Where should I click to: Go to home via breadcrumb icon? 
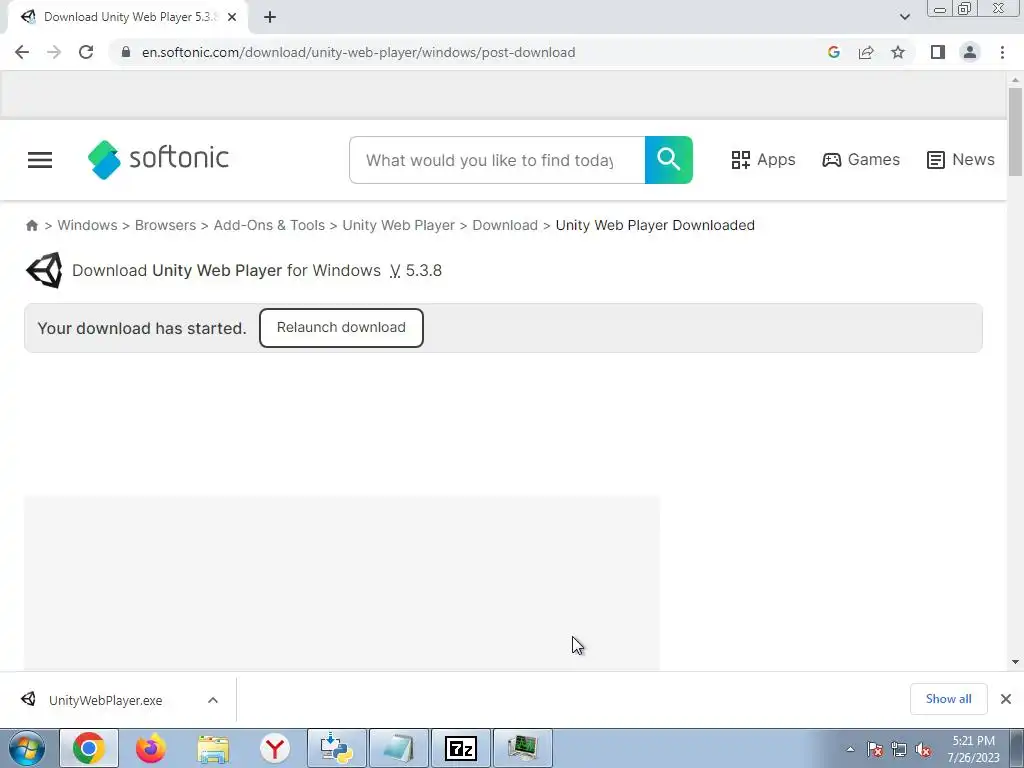point(31,225)
